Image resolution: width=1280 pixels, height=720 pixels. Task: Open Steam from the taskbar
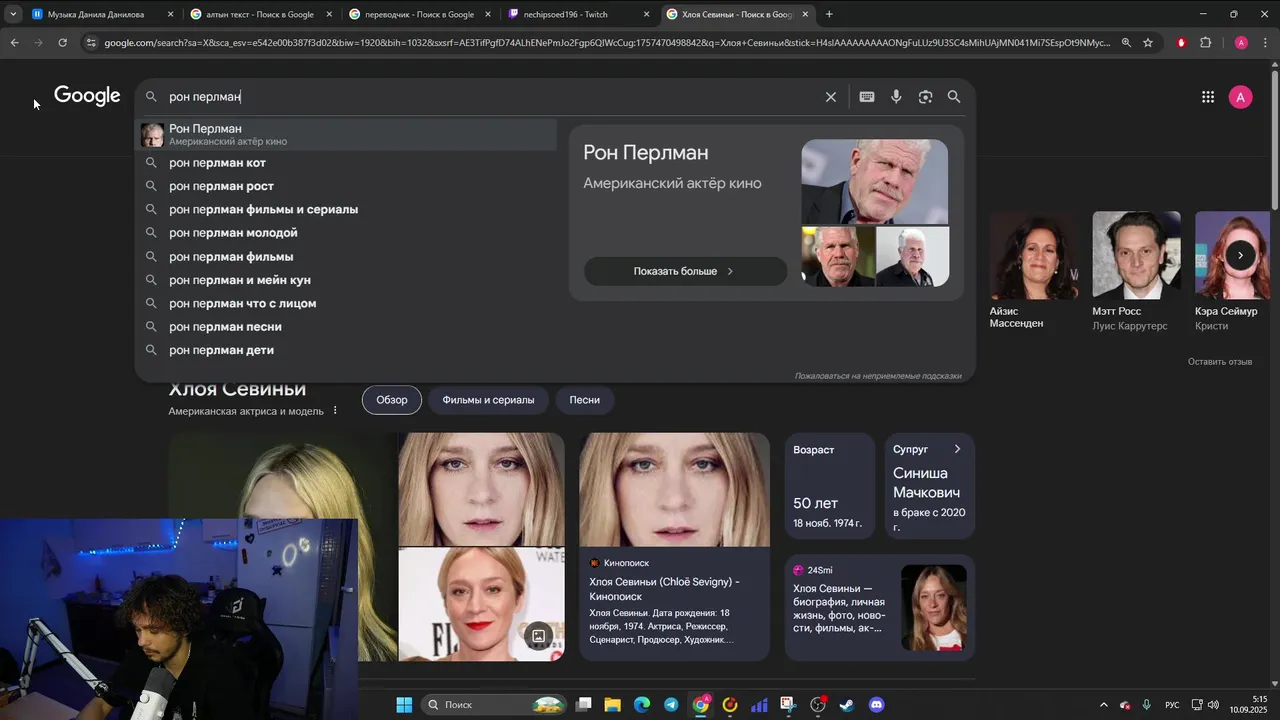(x=847, y=705)
